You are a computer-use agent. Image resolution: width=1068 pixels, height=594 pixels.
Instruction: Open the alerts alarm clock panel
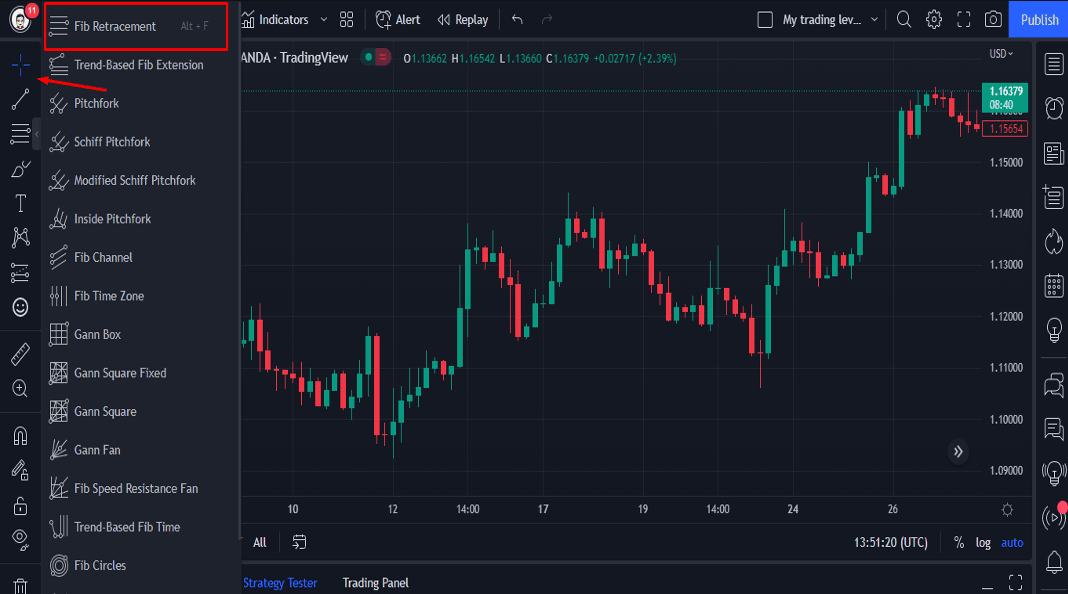click(x=1053, y=107)
